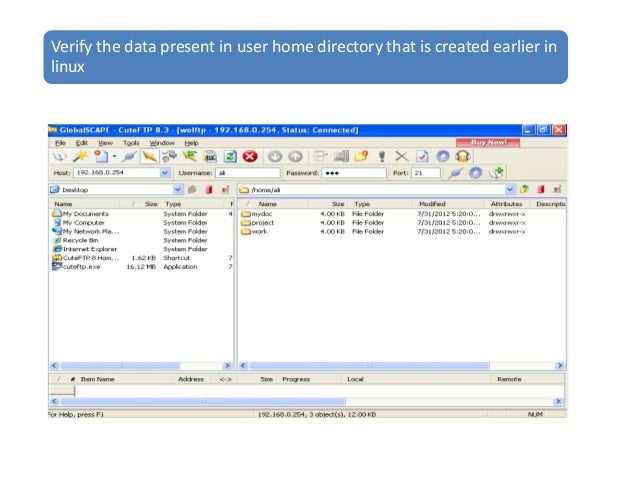Click the Upload arrow icon
Viewport: 638px width, 479px height.
point(295,156)
